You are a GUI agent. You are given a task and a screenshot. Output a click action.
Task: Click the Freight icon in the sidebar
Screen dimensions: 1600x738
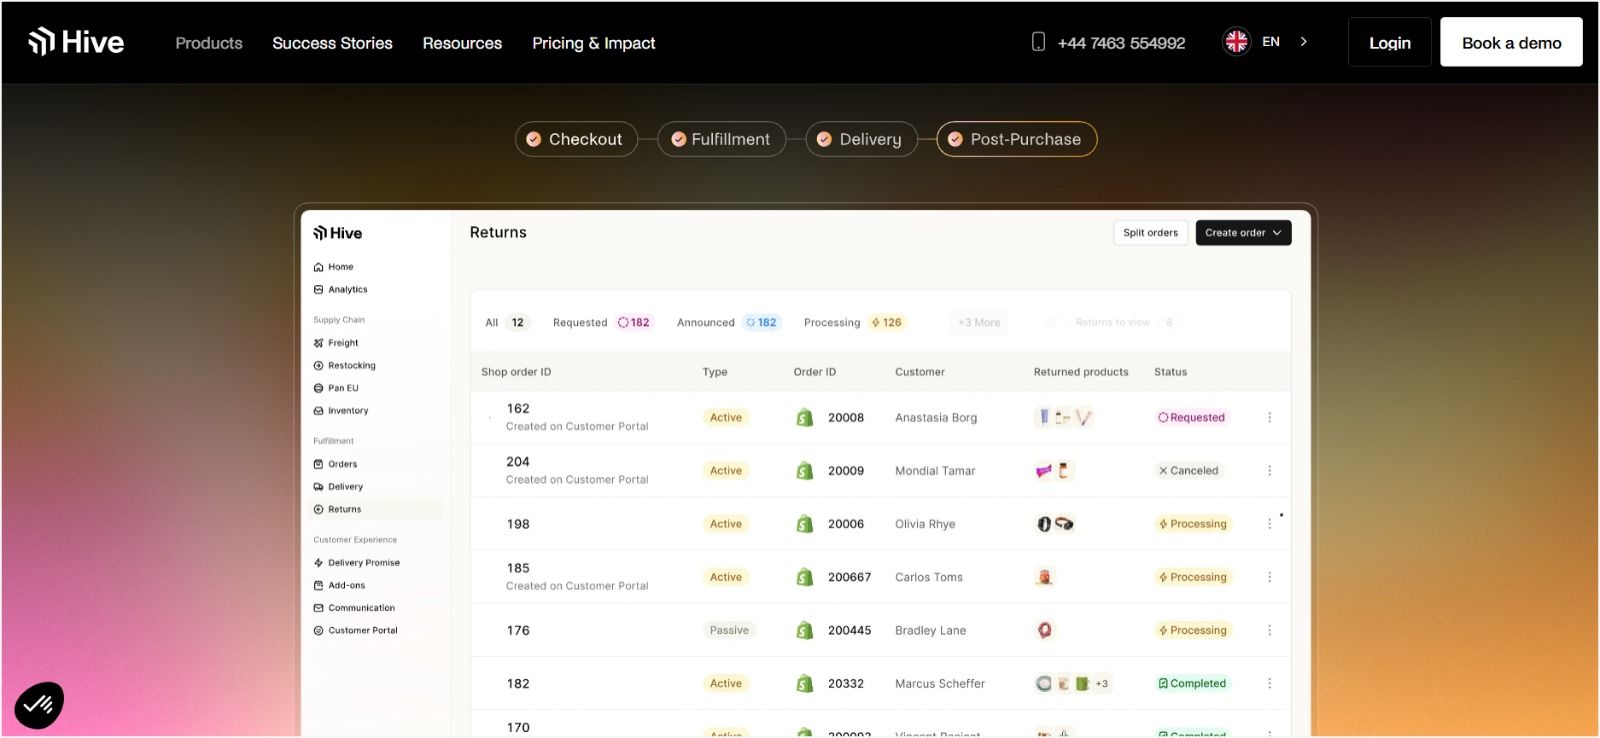coord(318,343)
